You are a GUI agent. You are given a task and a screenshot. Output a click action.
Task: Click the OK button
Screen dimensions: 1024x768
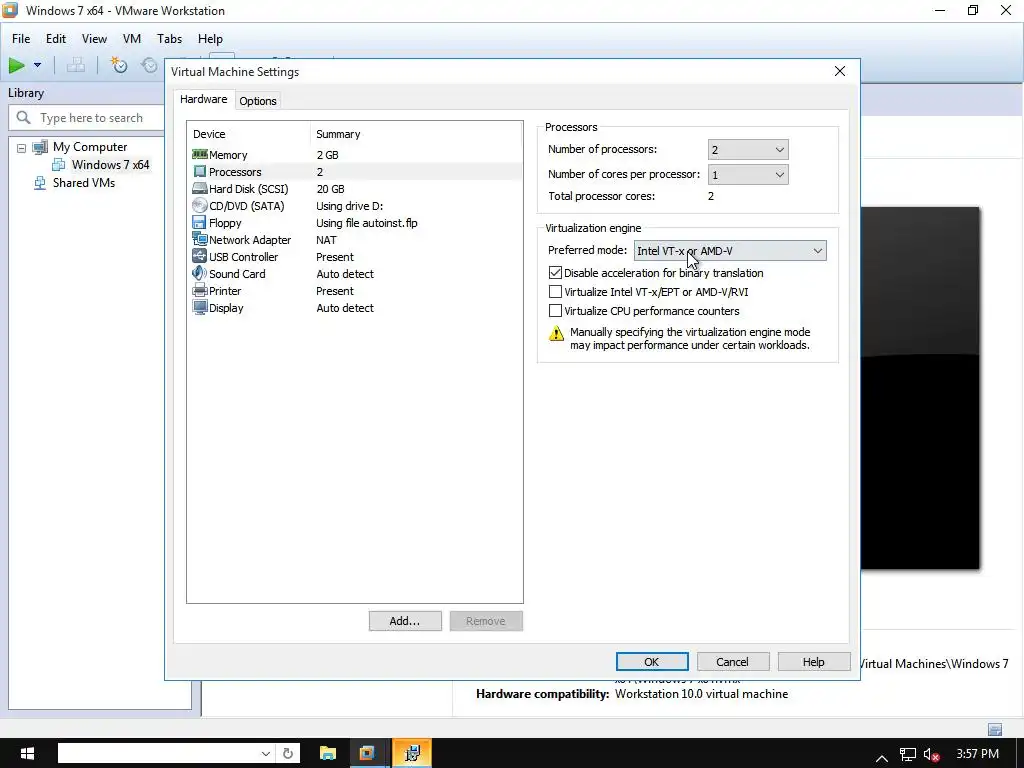click(652, 662)
